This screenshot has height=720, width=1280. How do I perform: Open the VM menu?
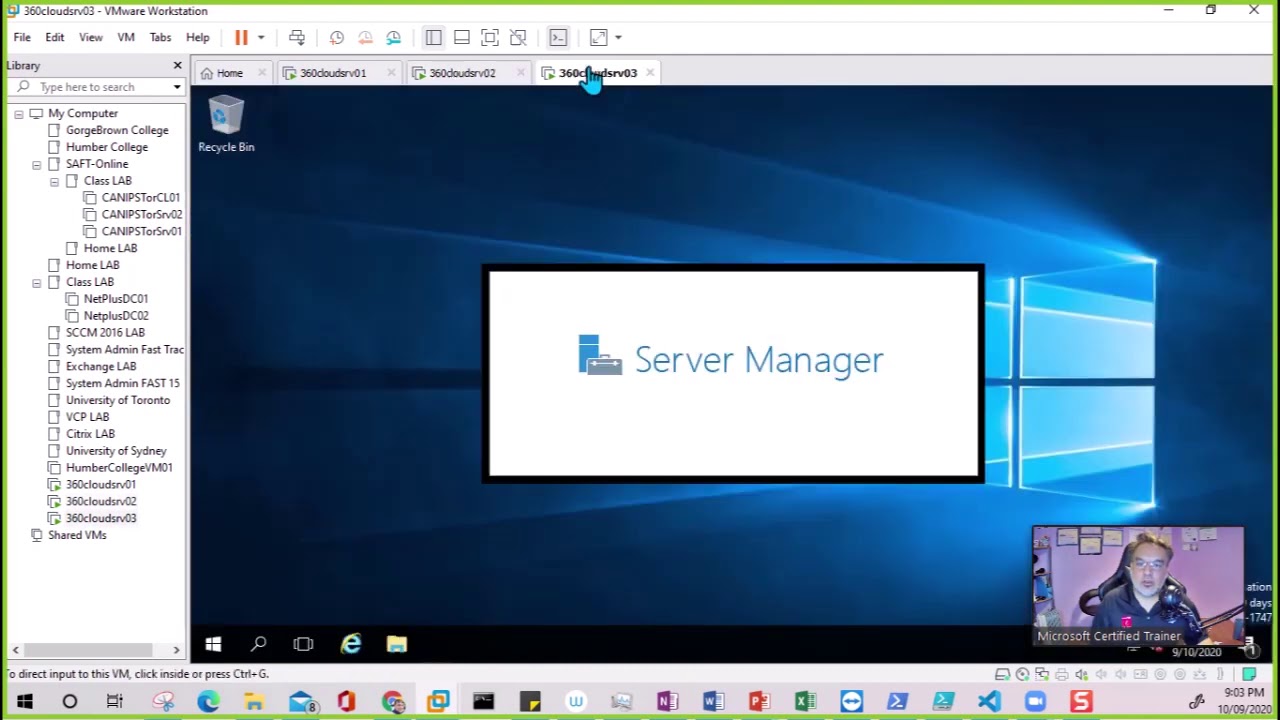click(126, 37)
